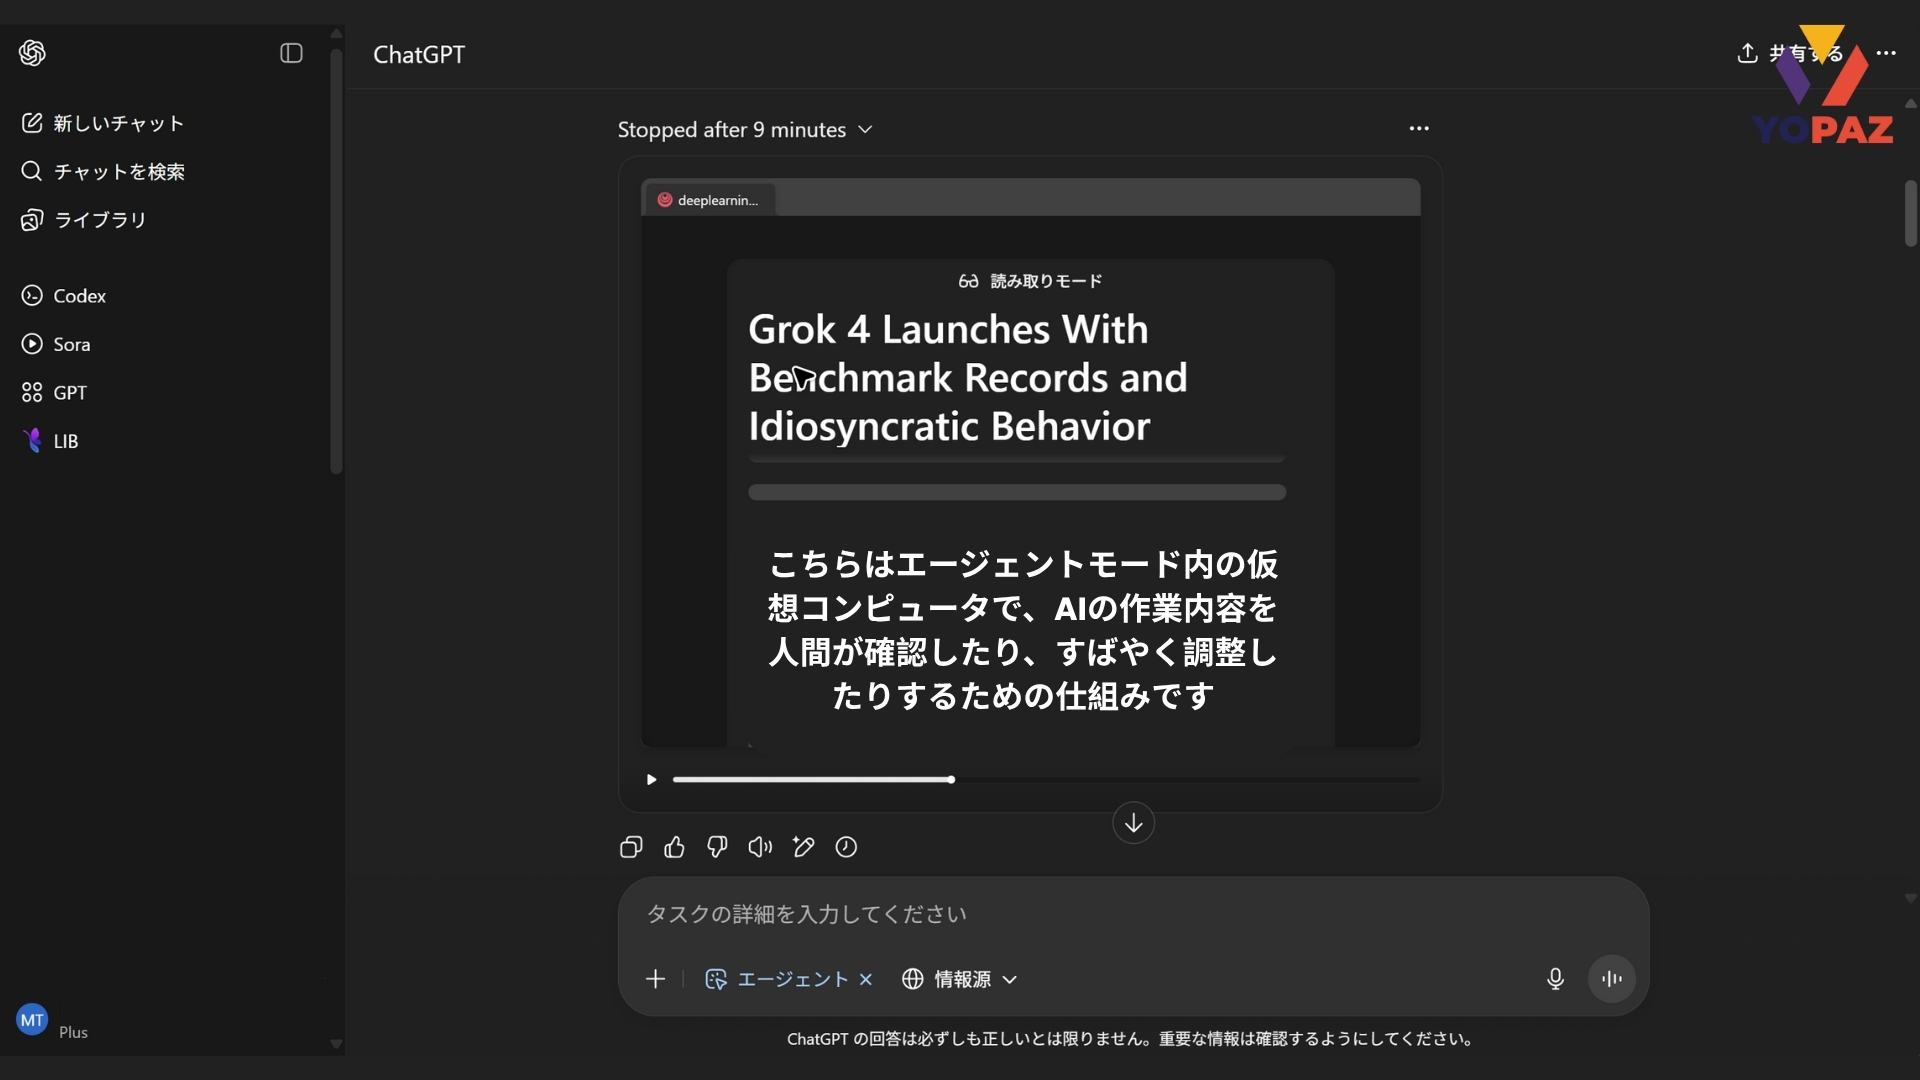Open the top-right three-dot options menu
Screen dimensions: 1920x1080
click(1886, 53)
